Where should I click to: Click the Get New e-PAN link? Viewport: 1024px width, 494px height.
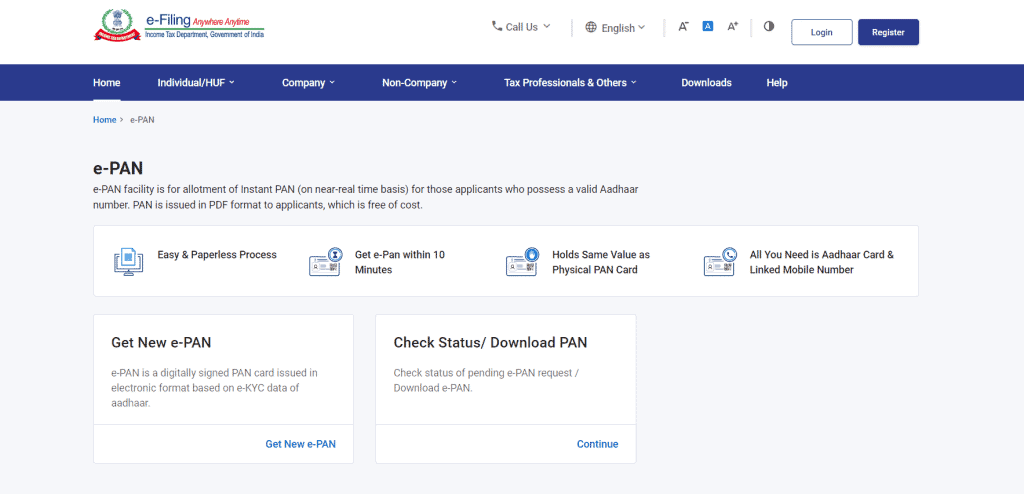(300, 444)
